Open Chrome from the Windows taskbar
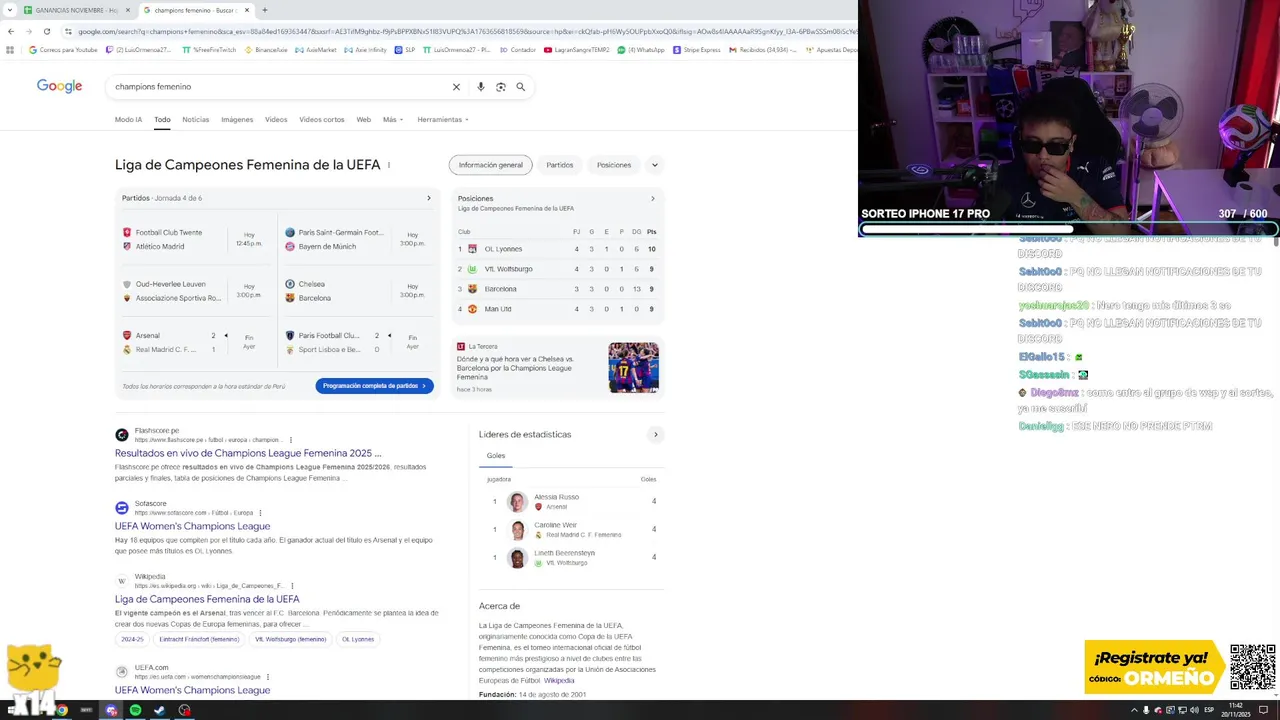1280x720 pixels. [x=61, y=710]
